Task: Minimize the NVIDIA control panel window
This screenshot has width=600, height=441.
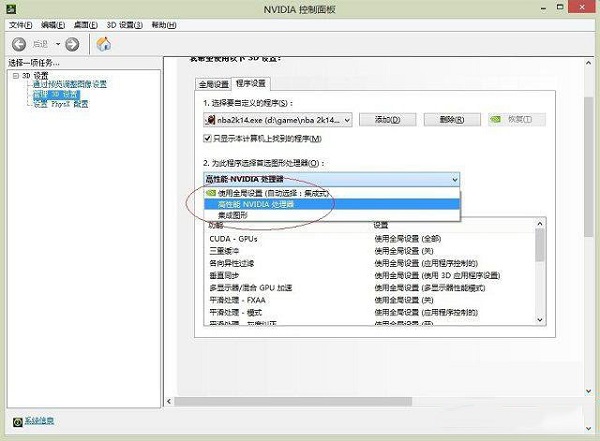Action: click(x=543, y=8)
